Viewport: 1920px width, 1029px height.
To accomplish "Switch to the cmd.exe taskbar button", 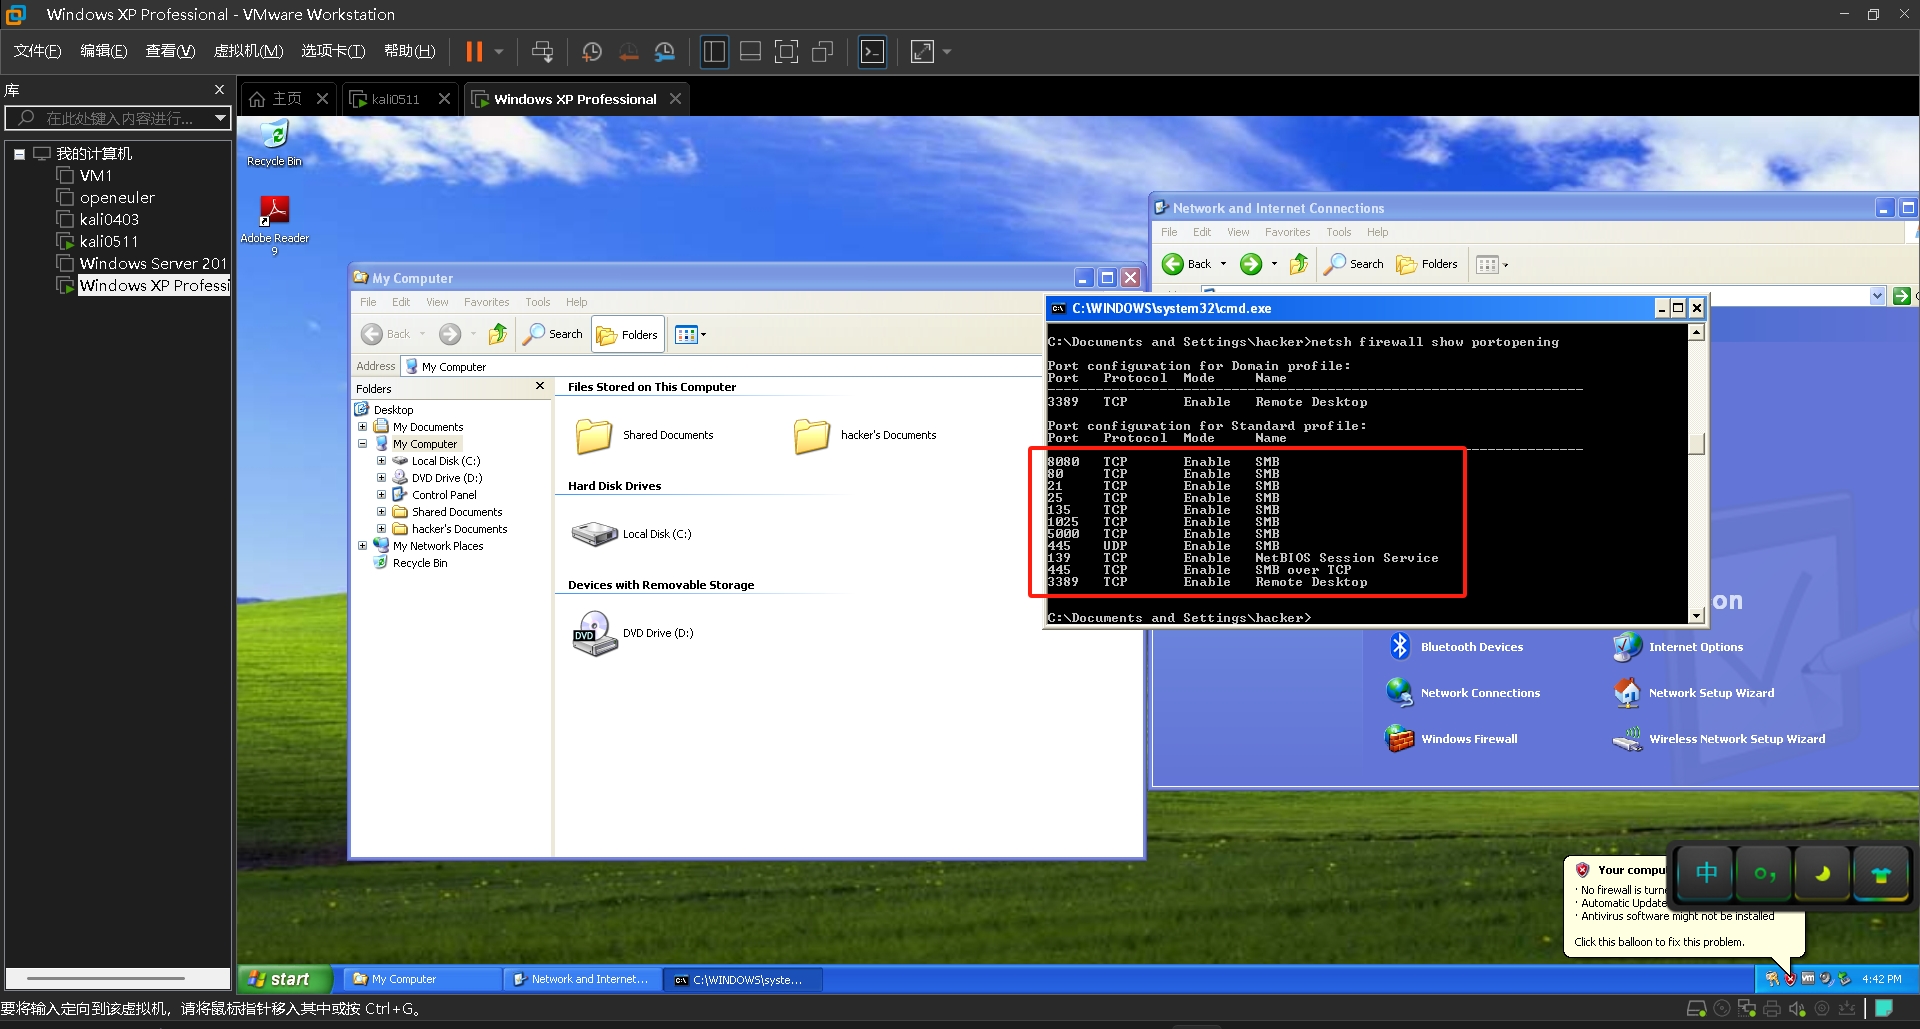I will point(745,980).
